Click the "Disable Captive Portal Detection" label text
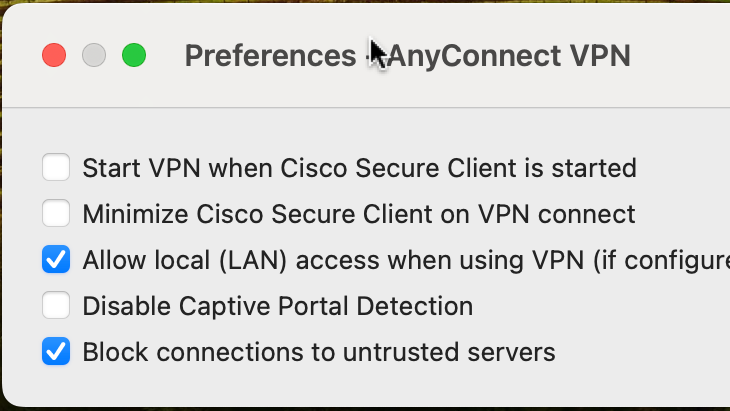This screenshot has height=411, width=730. click(277, 306)
